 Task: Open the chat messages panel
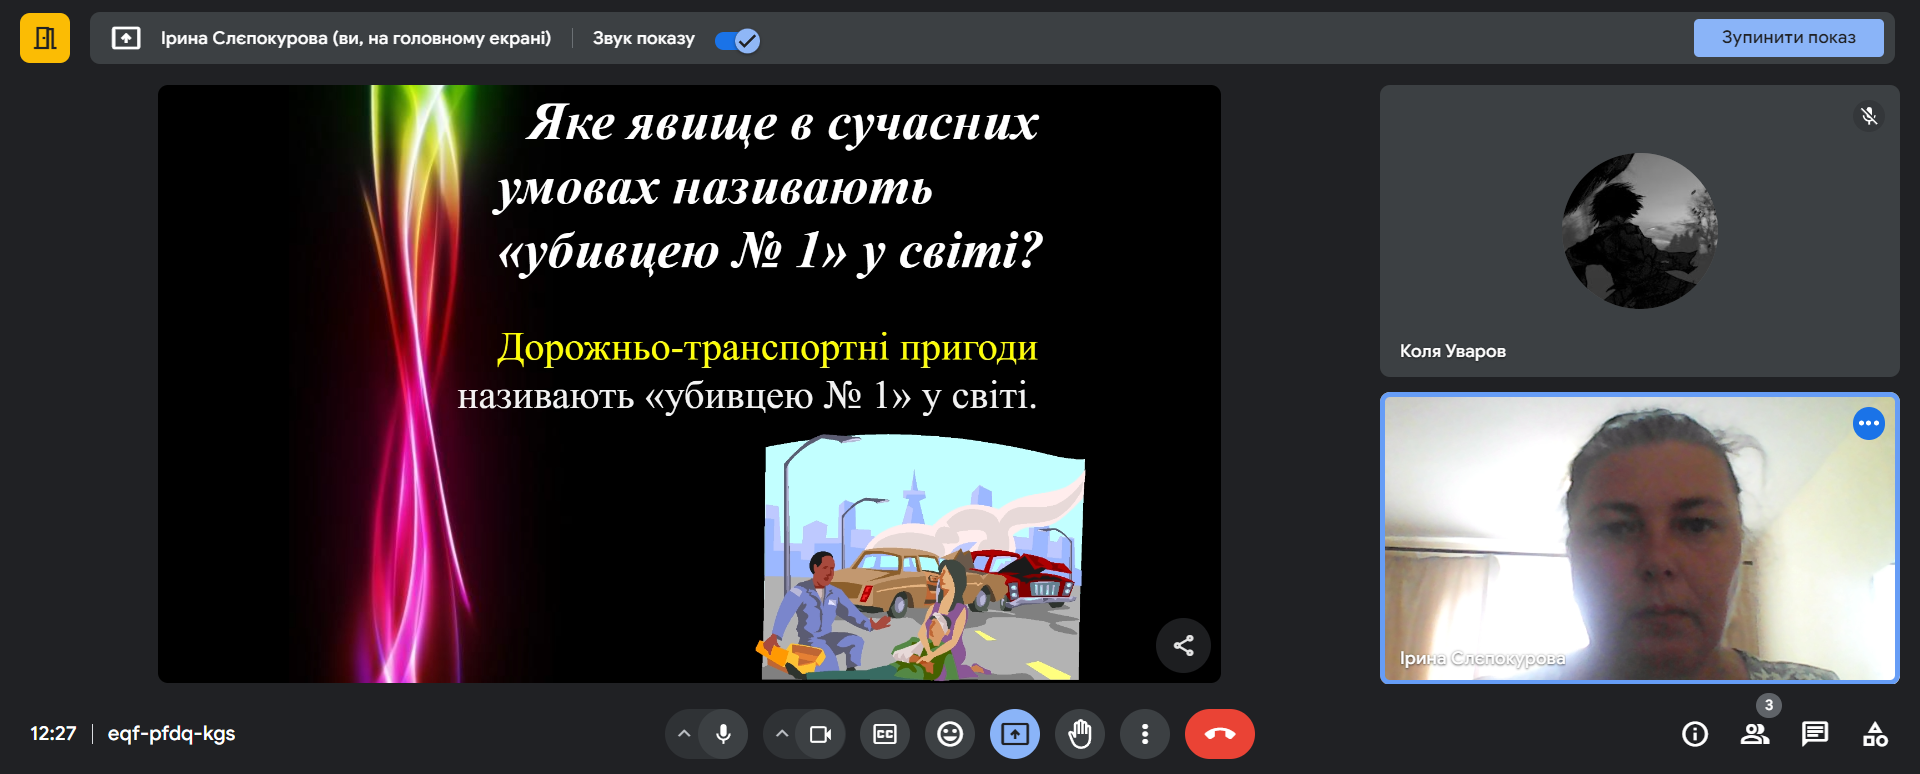[x=1815, y=734]
